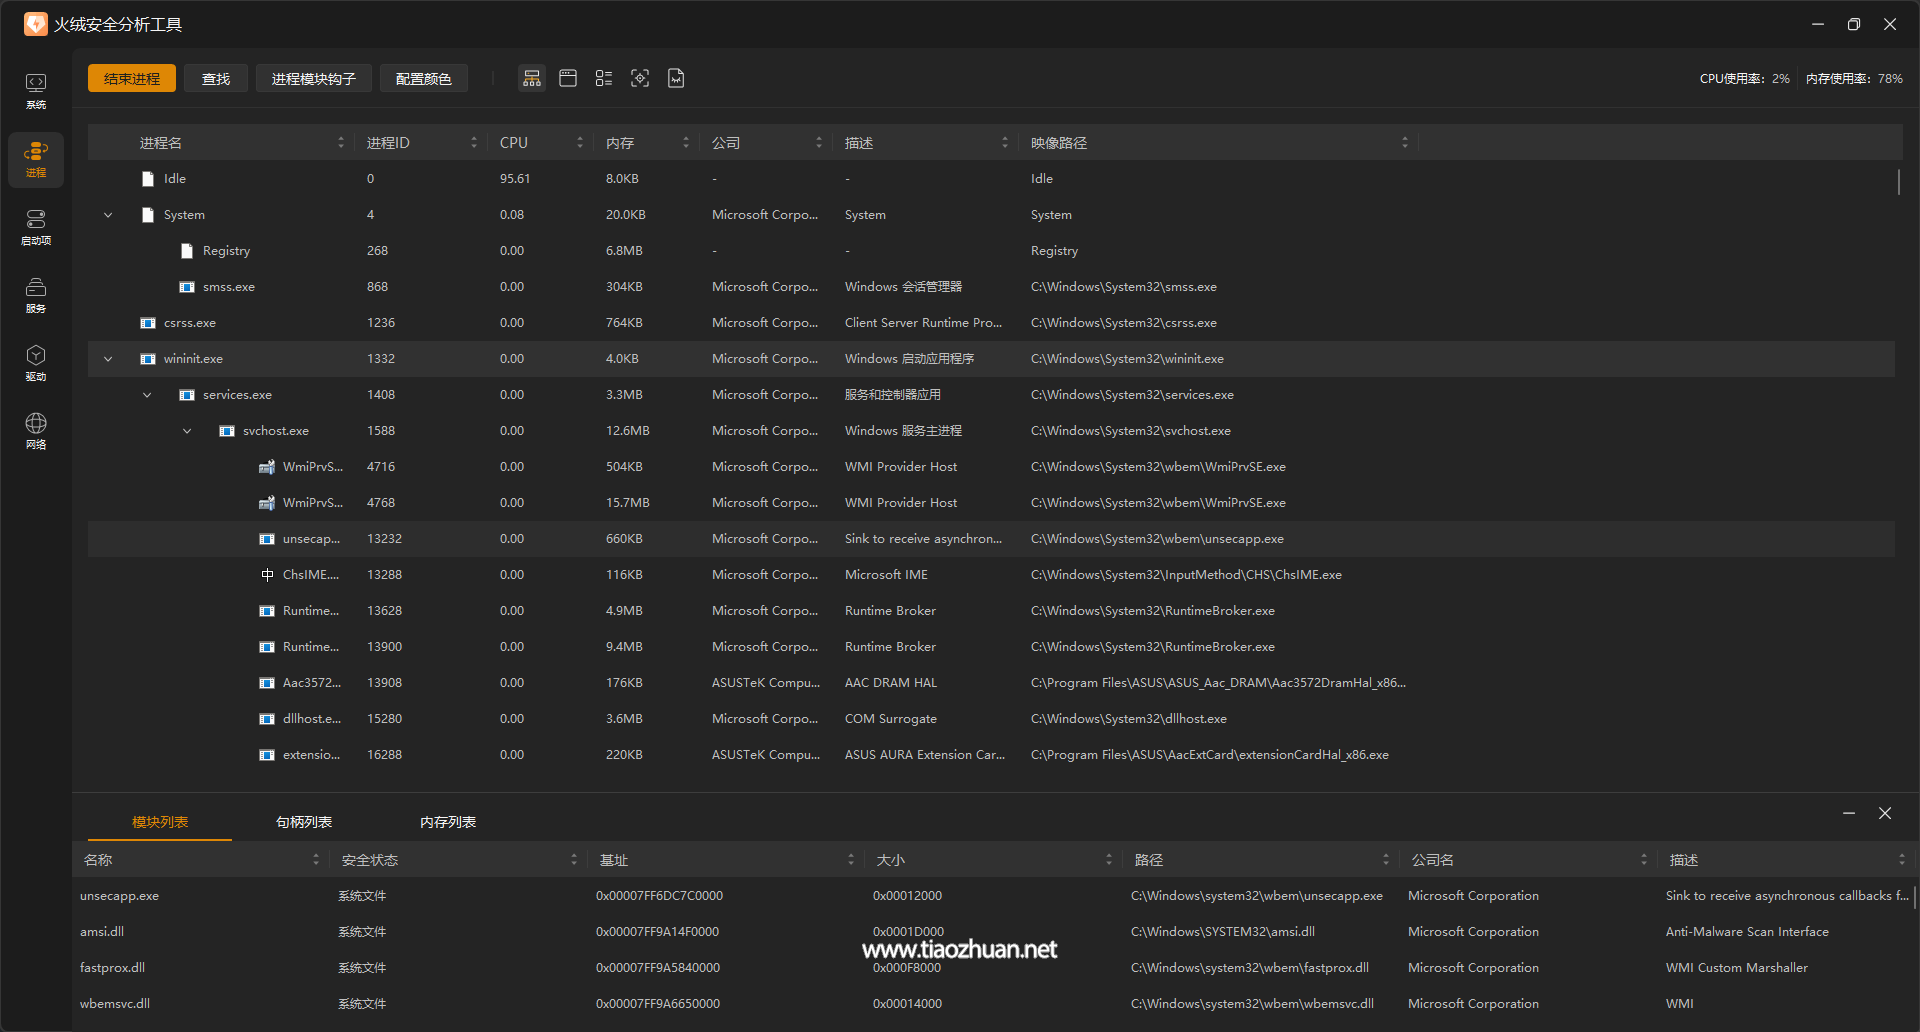Viewport: 1920px width, 1032px height.
Task: Click the ChsIME process icon
Action: [x=267, y=575]
